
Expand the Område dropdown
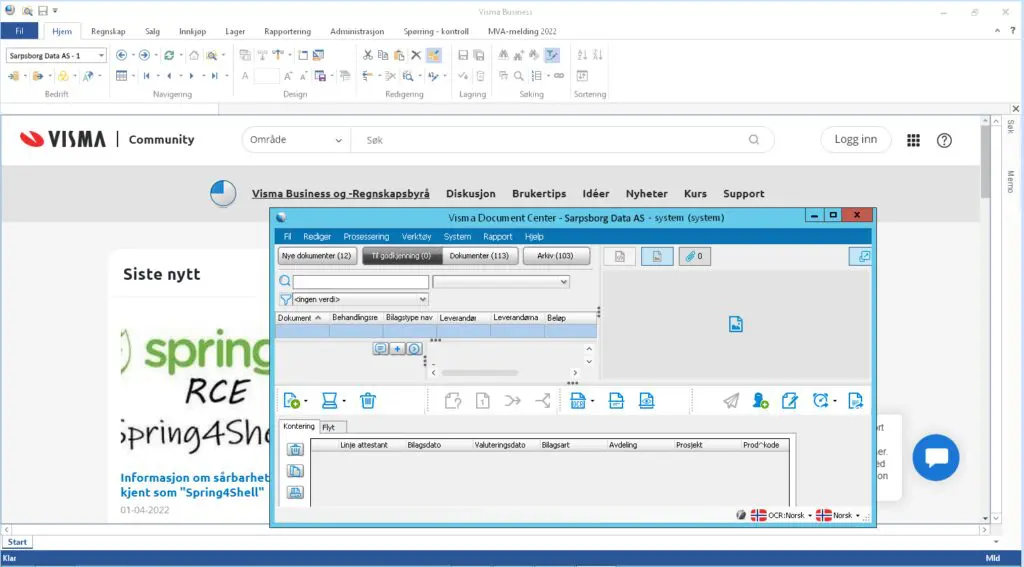296,141
